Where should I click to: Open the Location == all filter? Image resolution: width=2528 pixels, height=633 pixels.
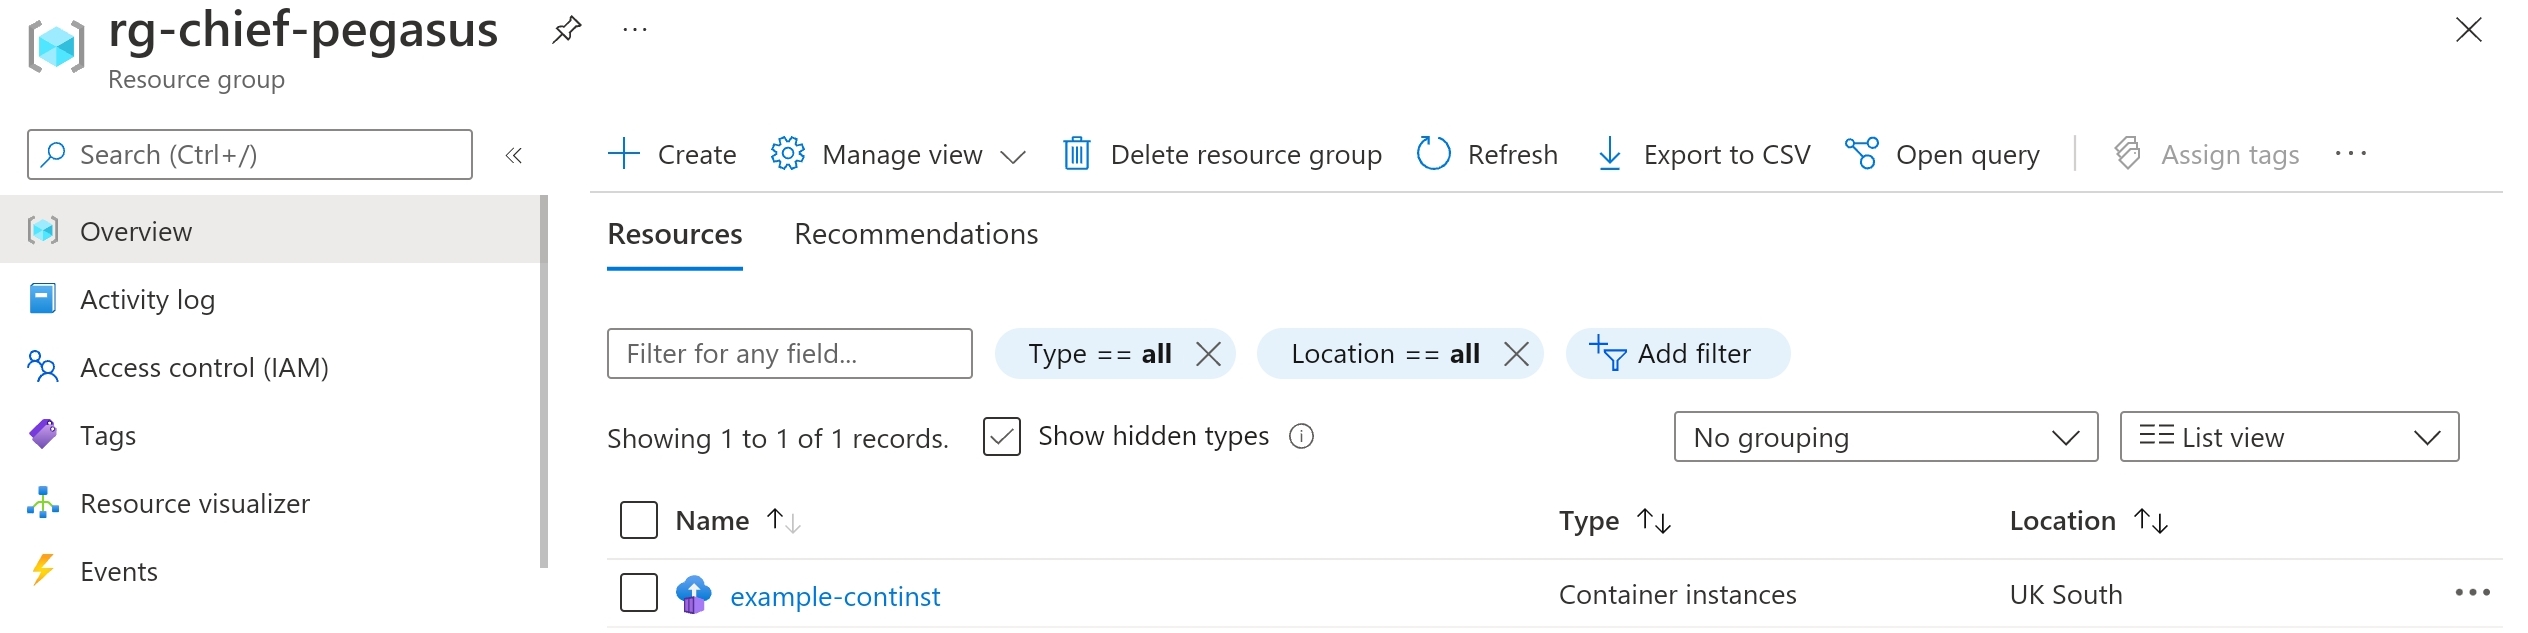(x=1385, y=354)
